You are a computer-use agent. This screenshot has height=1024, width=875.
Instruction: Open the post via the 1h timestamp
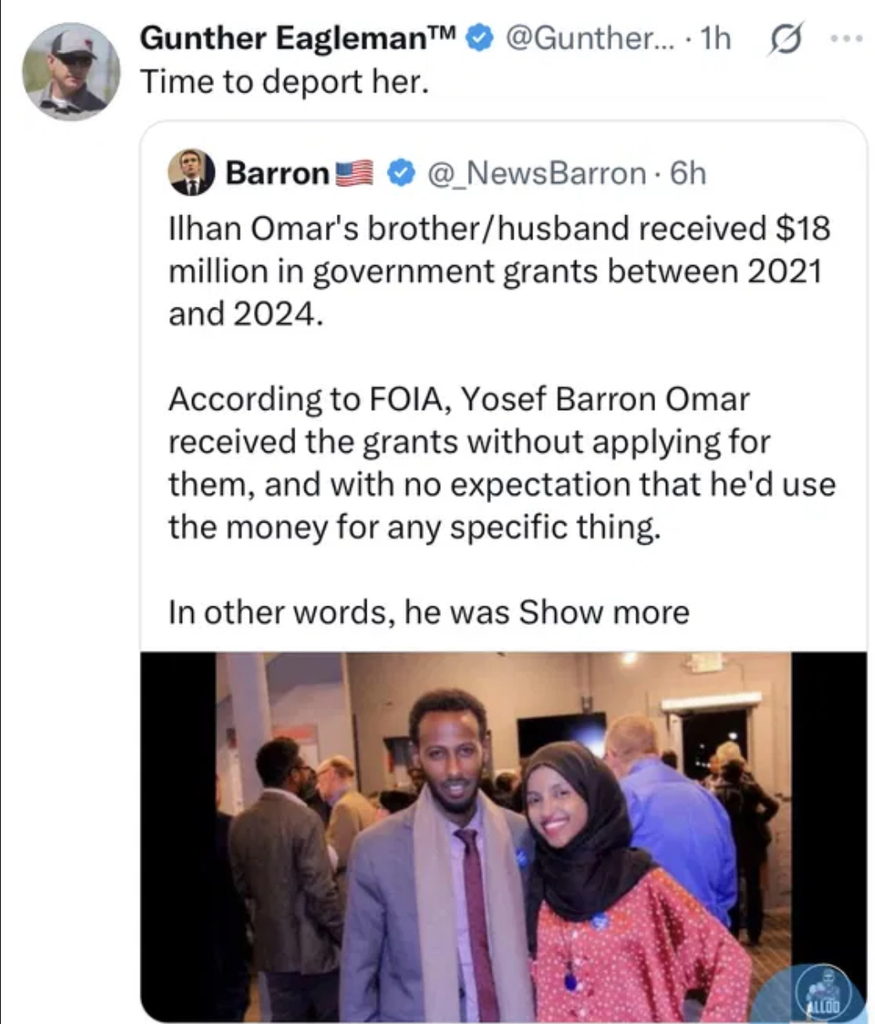[x=716, y=39]
